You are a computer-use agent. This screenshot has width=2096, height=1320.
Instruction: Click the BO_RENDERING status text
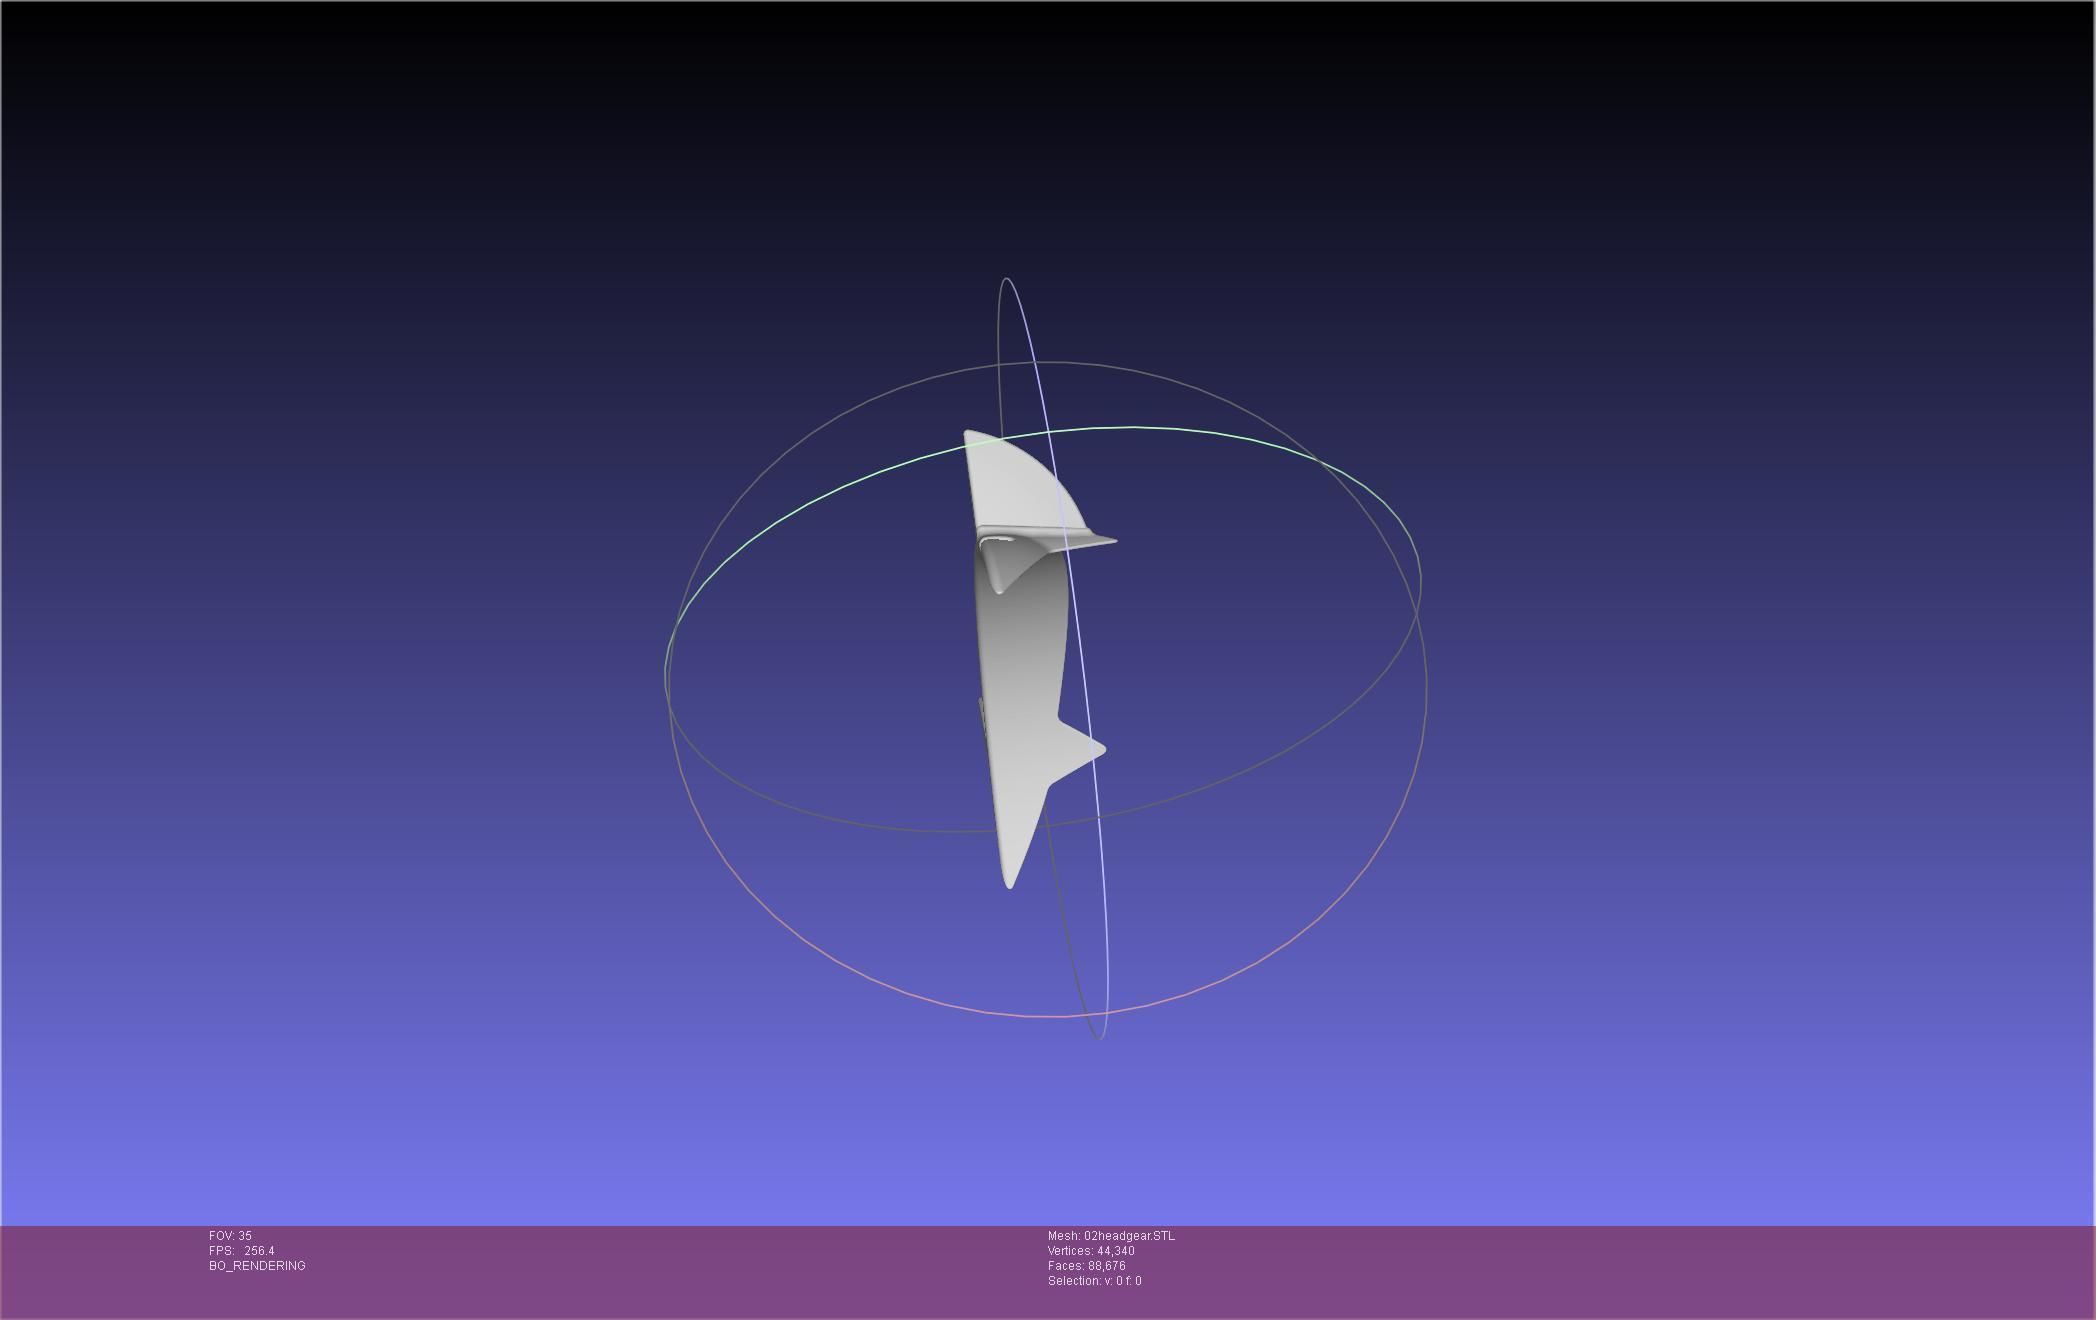[x=257, y=1266]
